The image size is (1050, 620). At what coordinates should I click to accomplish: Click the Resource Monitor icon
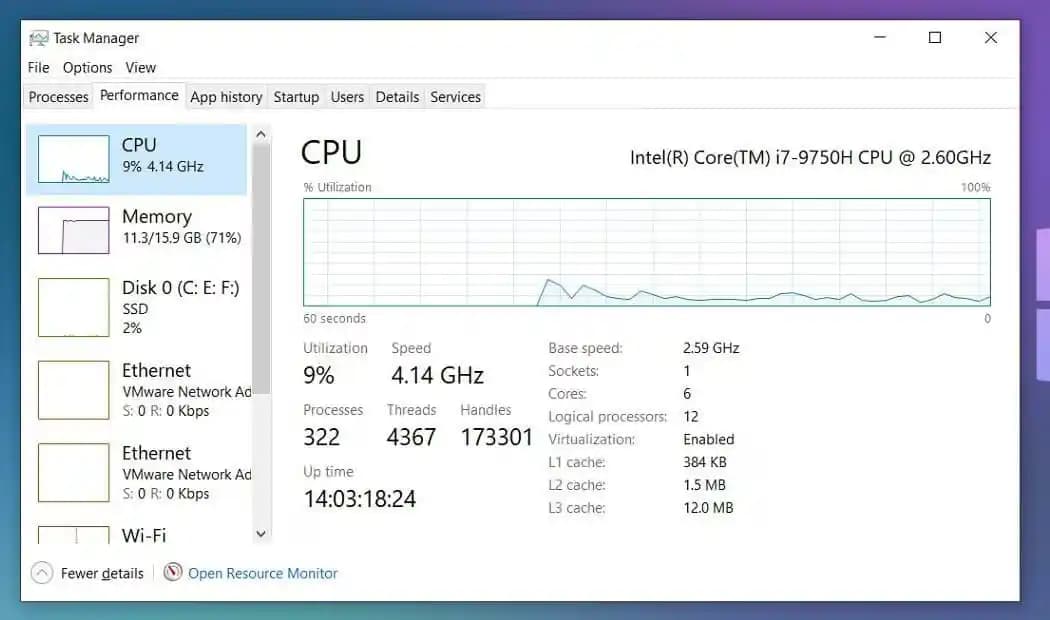tap(172, 573)
